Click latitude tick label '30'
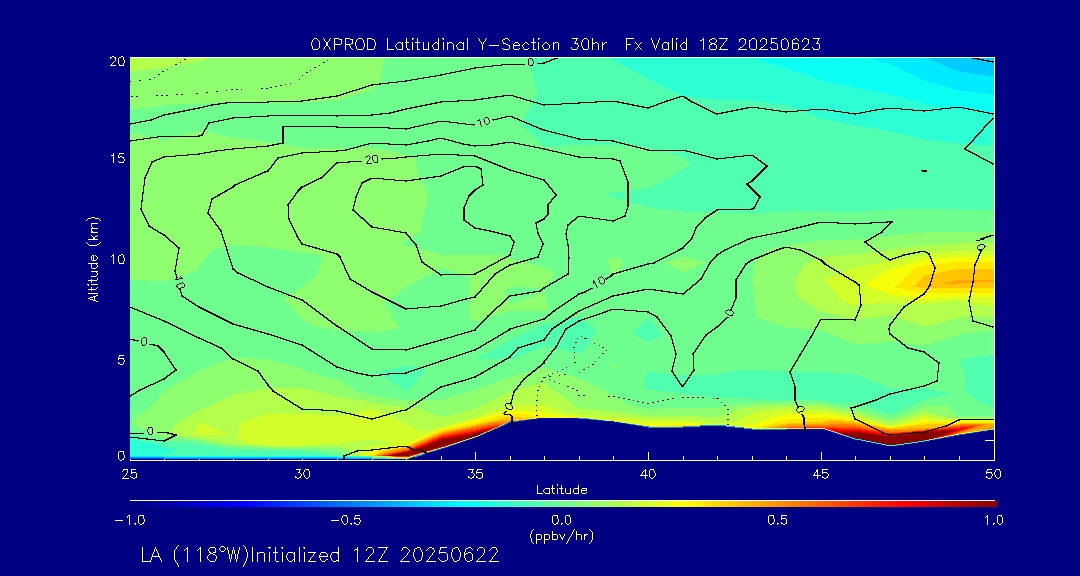 pos(302,474)
